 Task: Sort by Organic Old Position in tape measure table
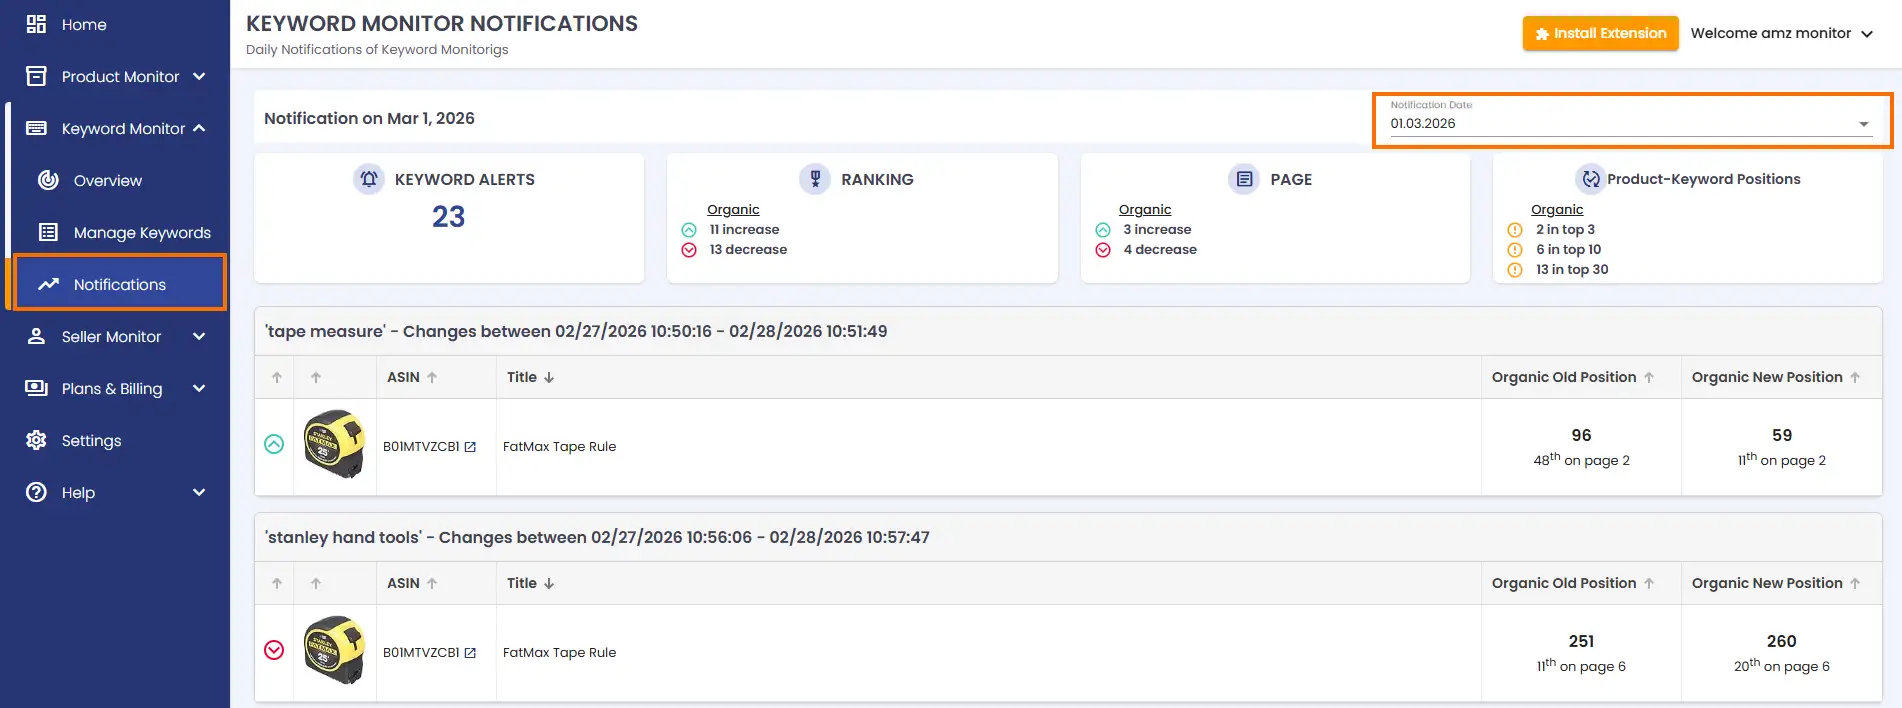click(1573, 377)
